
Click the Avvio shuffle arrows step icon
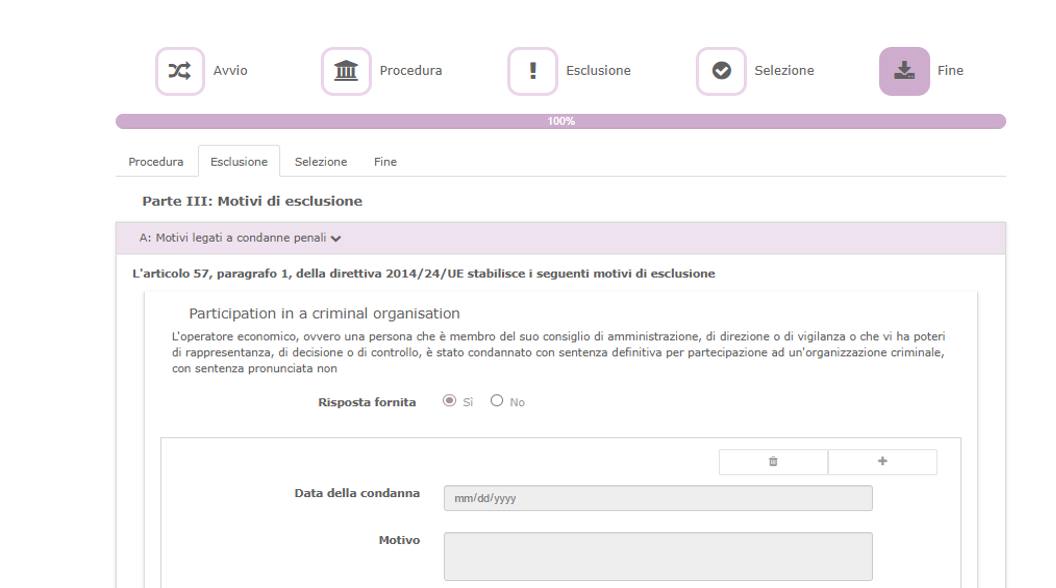[x=179, y=71]
